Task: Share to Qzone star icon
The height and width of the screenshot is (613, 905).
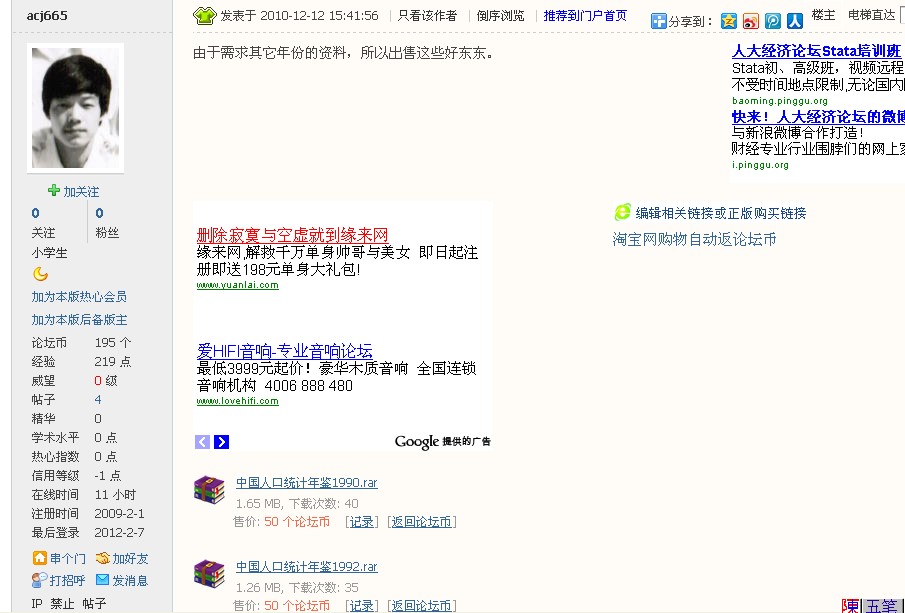Action: (729, 21)
